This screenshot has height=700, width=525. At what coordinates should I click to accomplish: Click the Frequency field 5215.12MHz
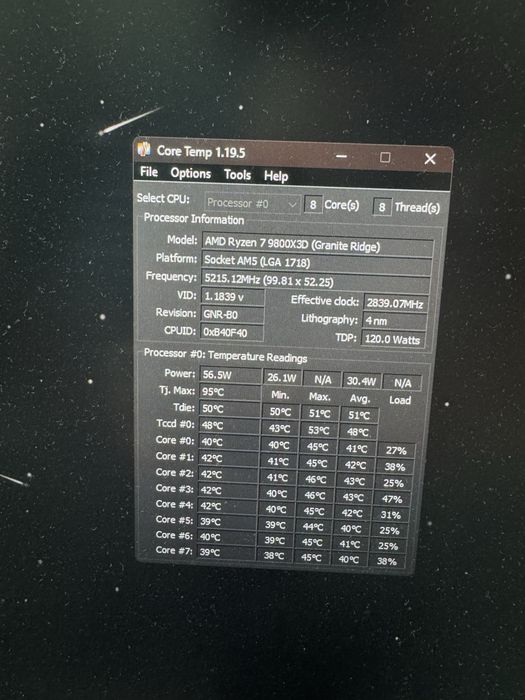pyautogui.click(x=316, y=281)
